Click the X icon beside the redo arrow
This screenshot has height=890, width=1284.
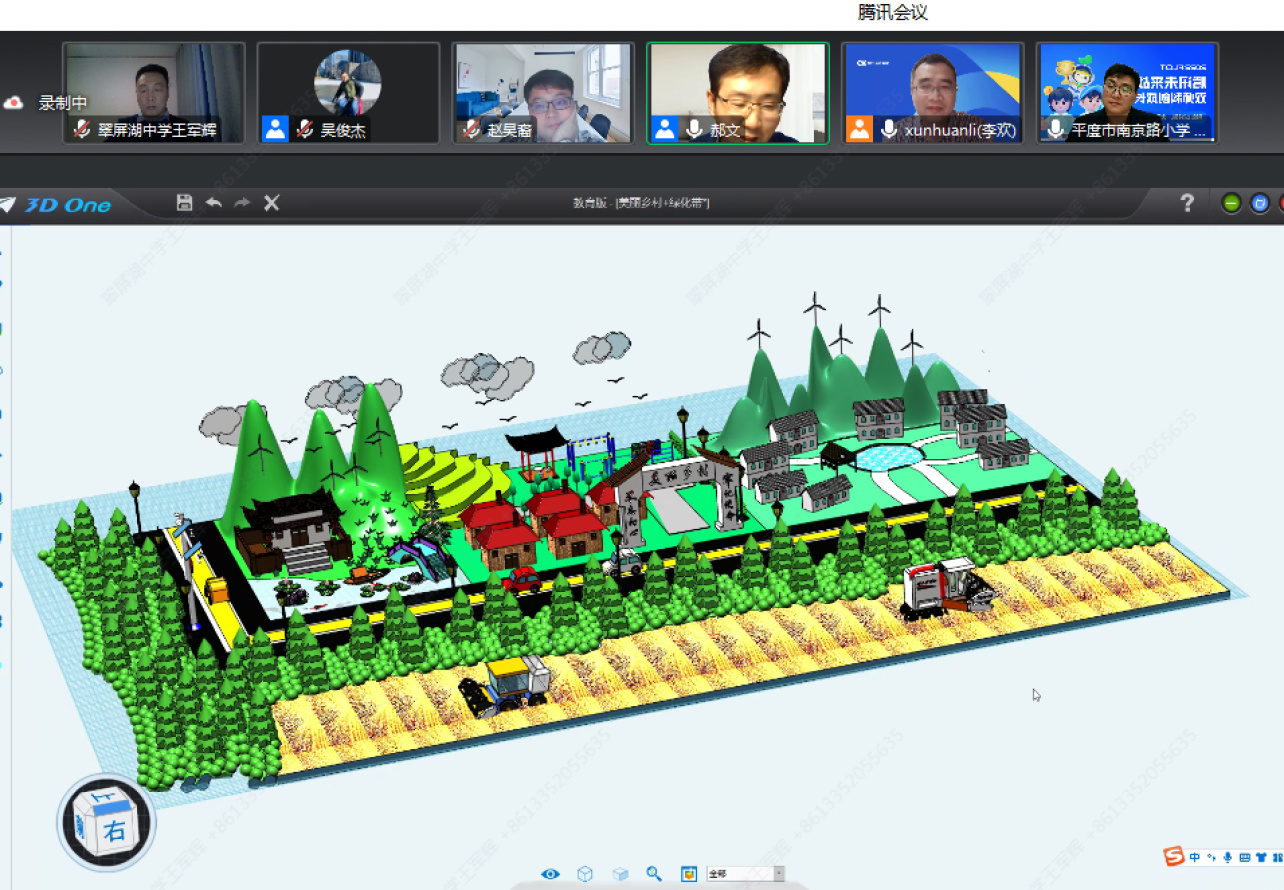[x=271, y=203]
